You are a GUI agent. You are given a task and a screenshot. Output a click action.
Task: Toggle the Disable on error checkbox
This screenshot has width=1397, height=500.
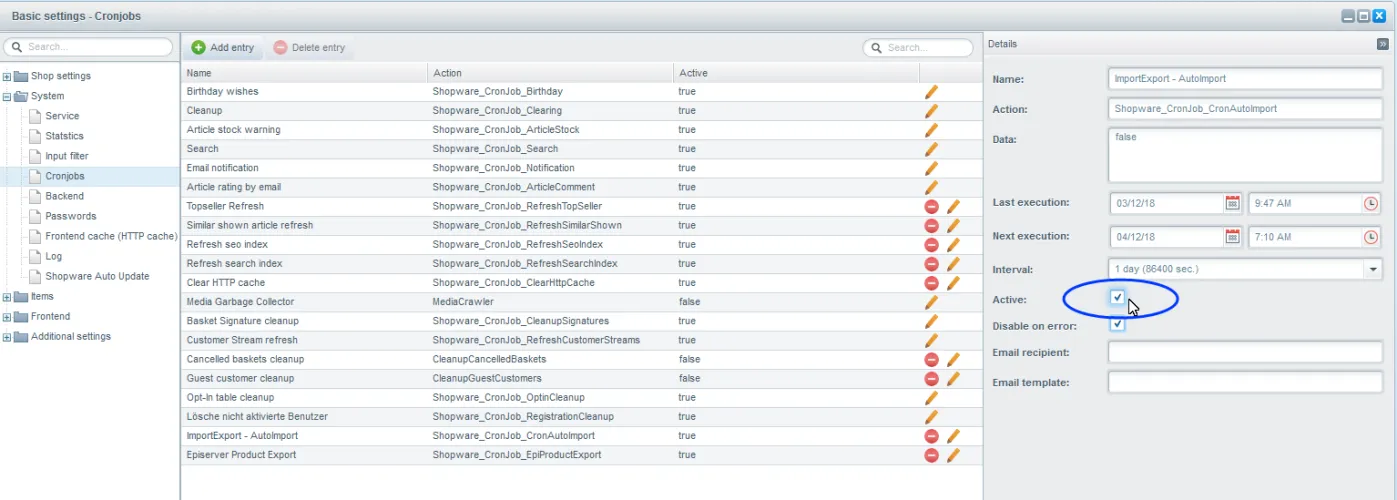pyautogui.click(x=1117, y=324)
